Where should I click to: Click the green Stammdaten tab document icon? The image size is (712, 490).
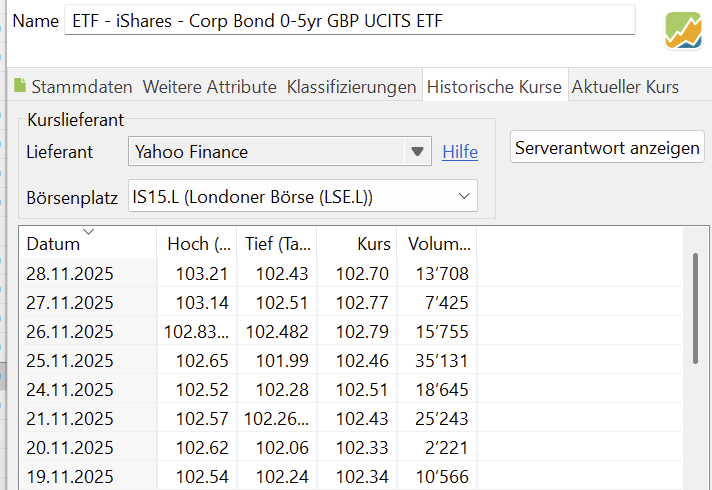tap(19, 87)
